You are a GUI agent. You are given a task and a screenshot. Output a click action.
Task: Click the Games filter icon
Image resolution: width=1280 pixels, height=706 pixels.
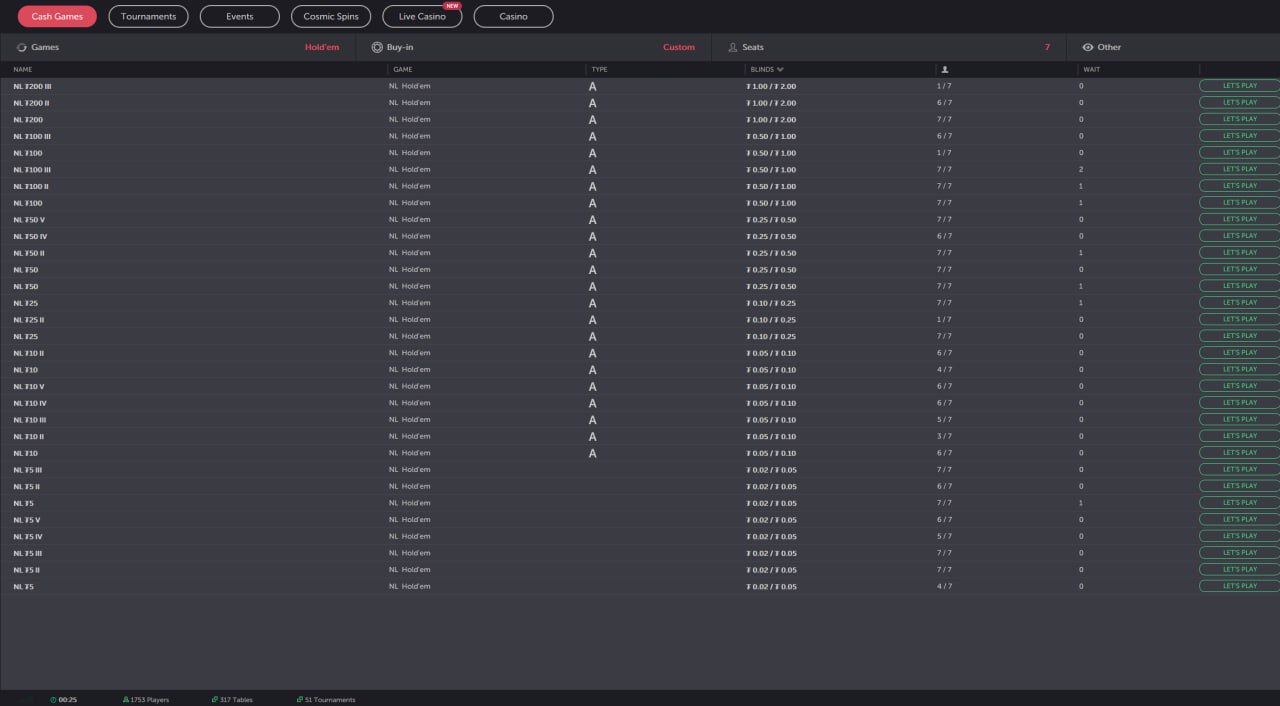pos(22,47)
